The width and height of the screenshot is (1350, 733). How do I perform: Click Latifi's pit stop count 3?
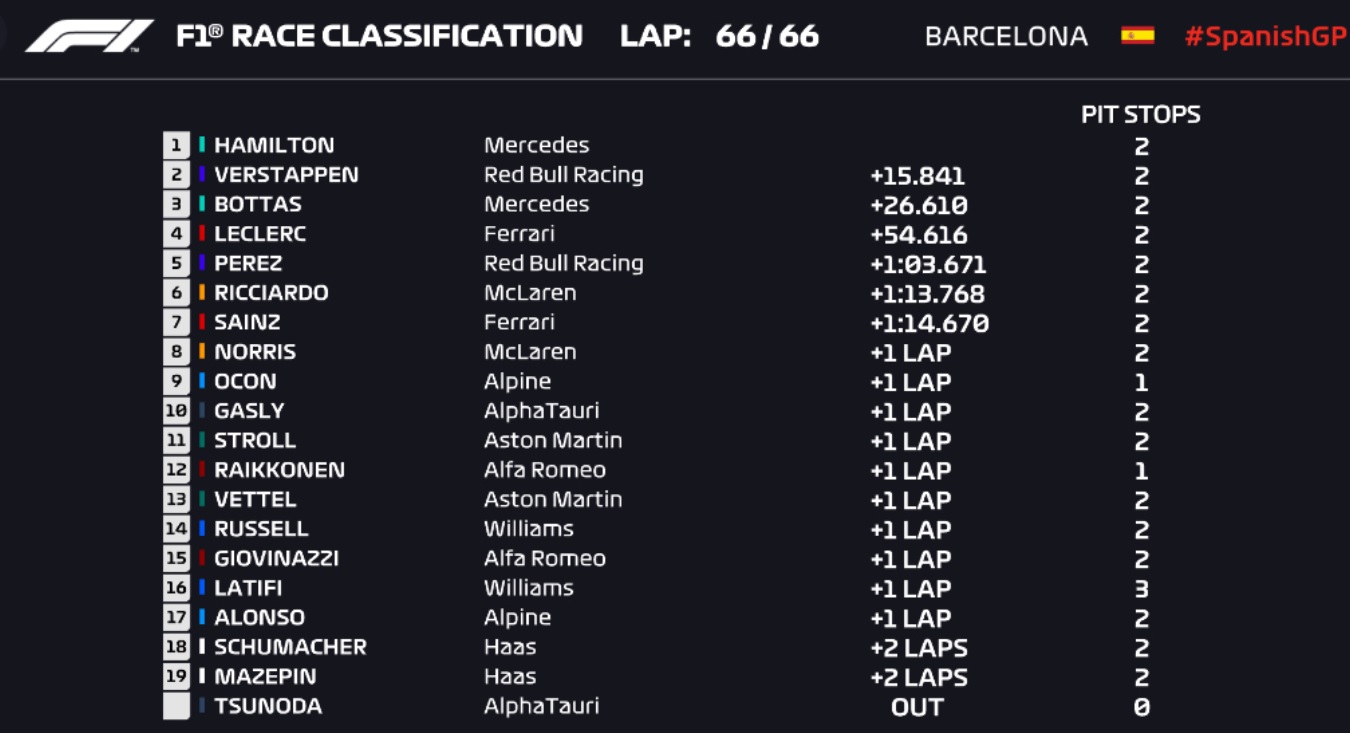point(1141,589)
